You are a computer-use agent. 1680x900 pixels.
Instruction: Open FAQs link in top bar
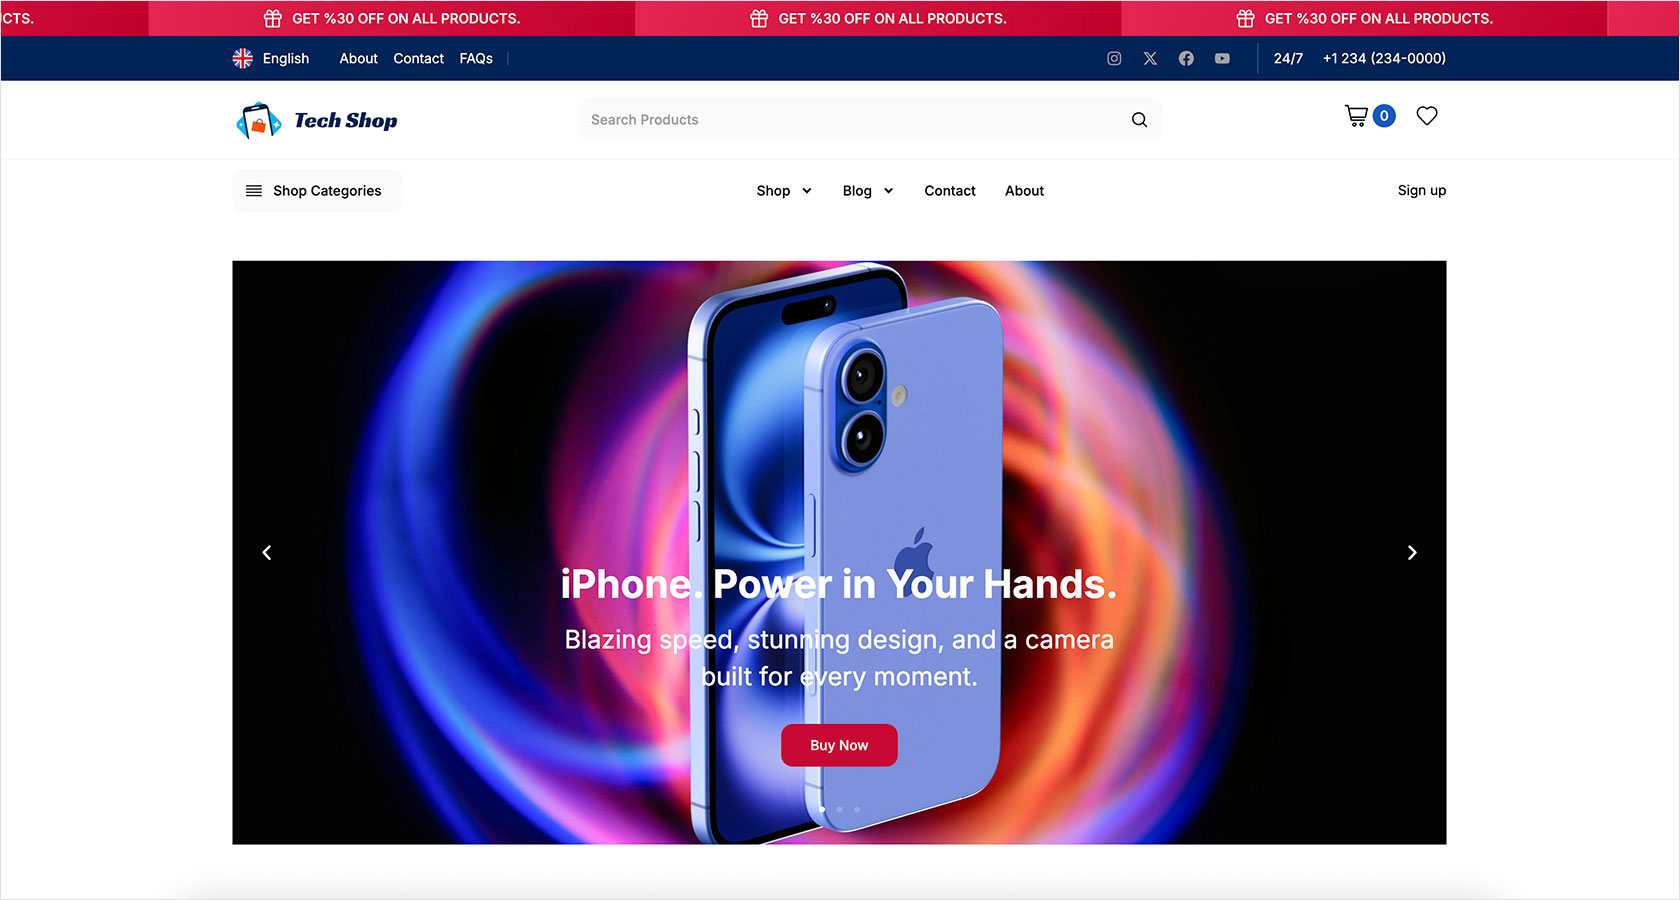pyautogui.click(x=476, y=59)
